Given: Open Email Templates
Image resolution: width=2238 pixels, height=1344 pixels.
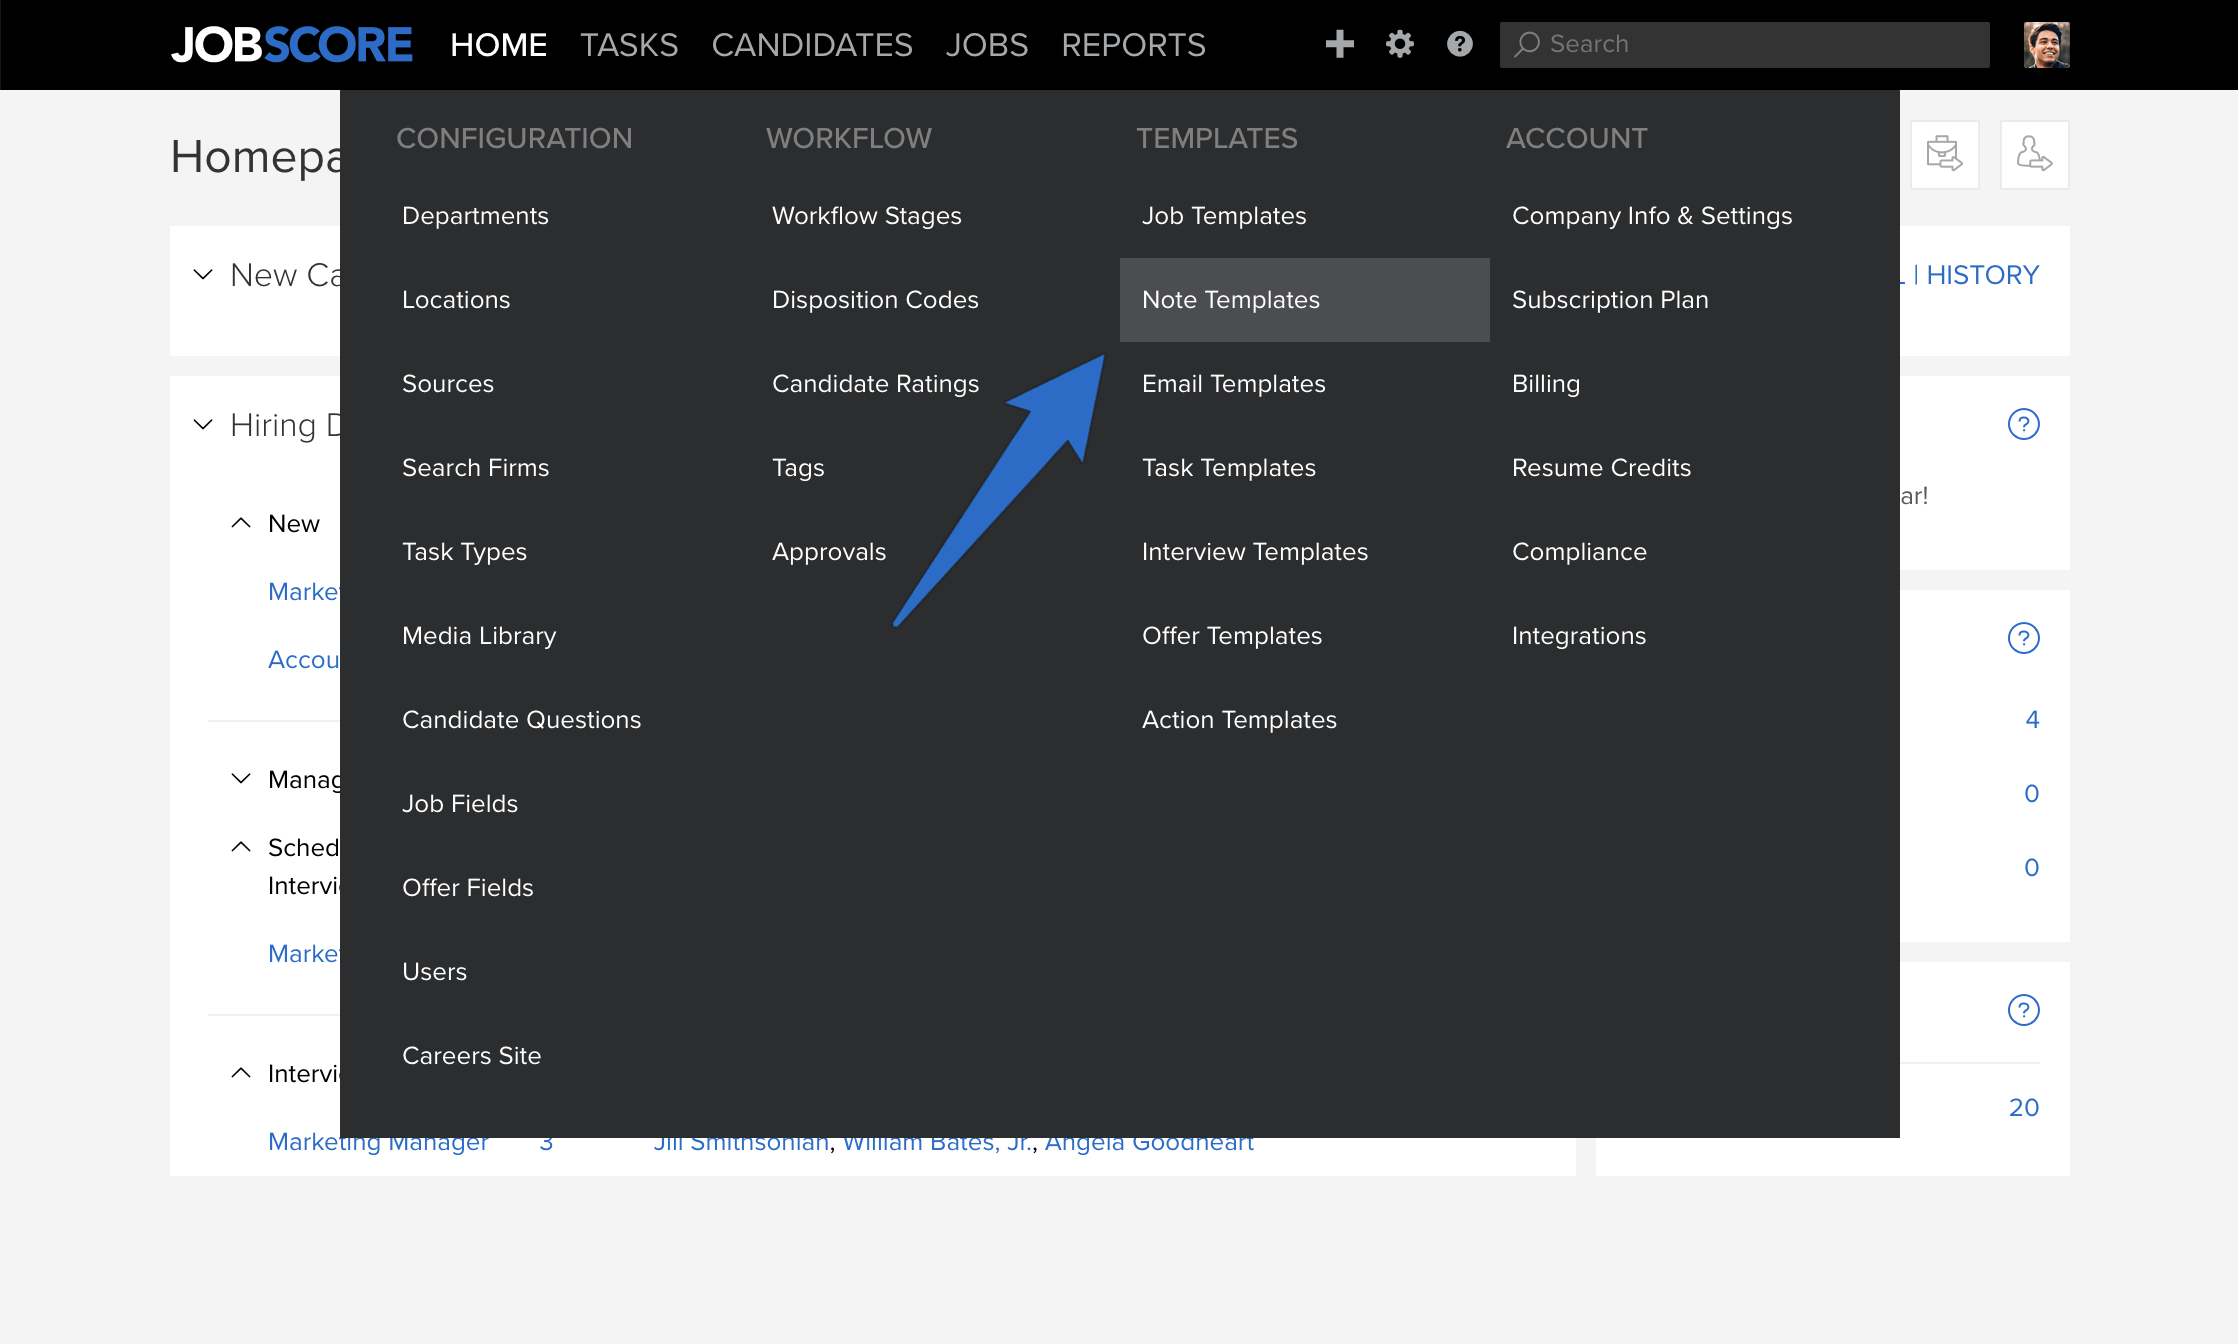Looking at the screenshot, I should click(x=1234, y=384).
